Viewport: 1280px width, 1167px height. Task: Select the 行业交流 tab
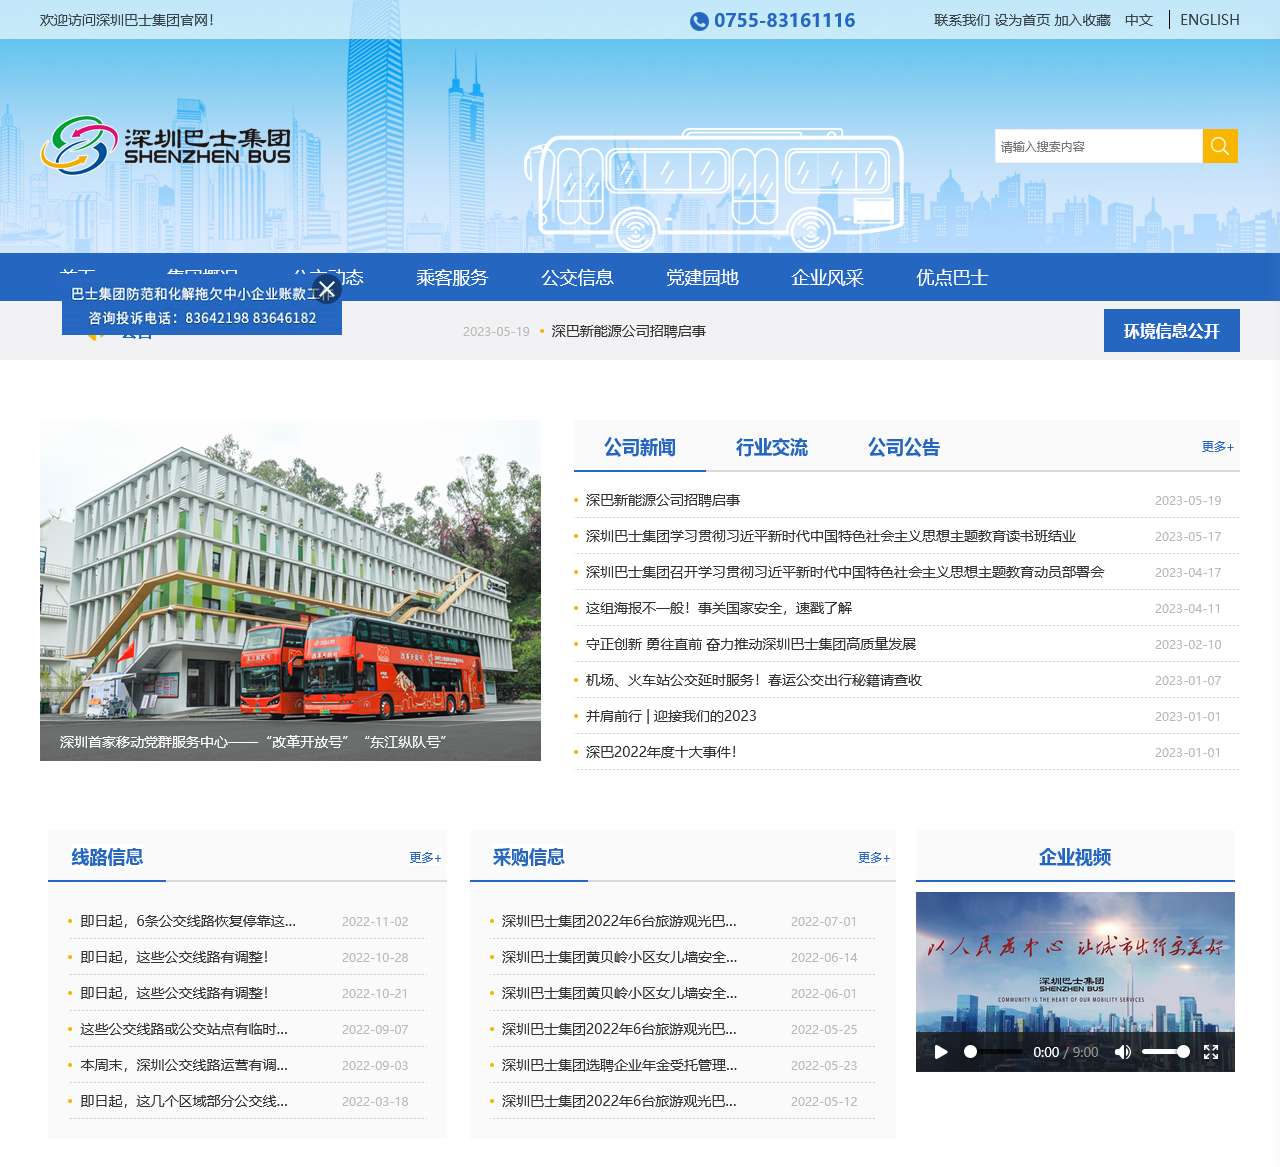[772, 447]
